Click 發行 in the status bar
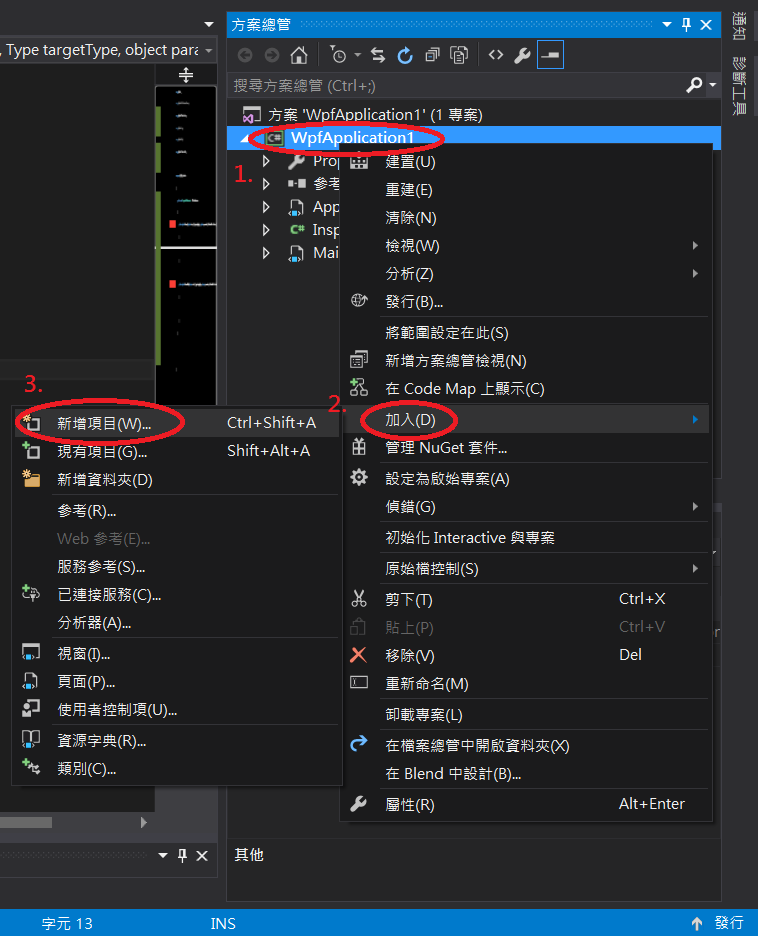 (729, 923)
